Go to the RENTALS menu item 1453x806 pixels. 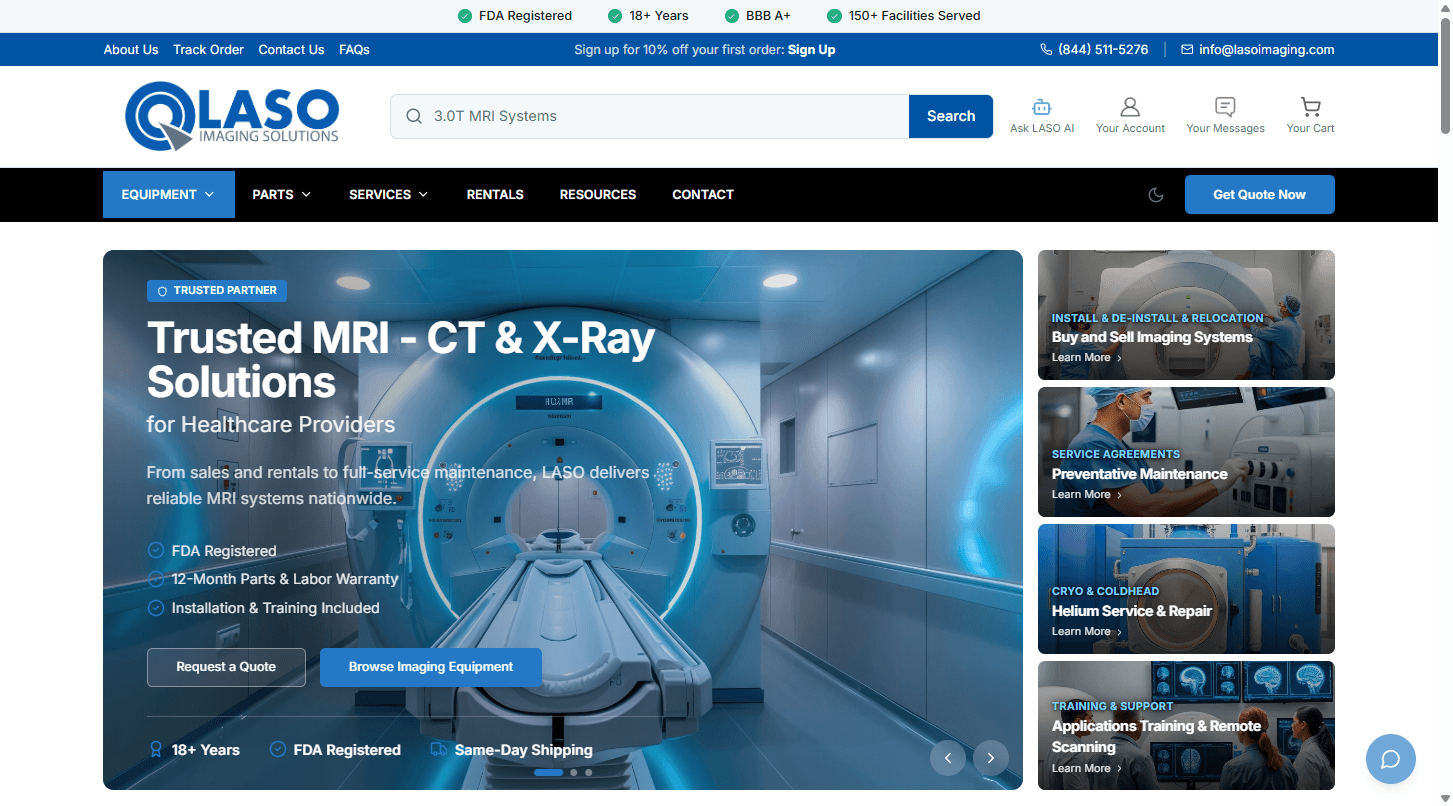(495, 194)
